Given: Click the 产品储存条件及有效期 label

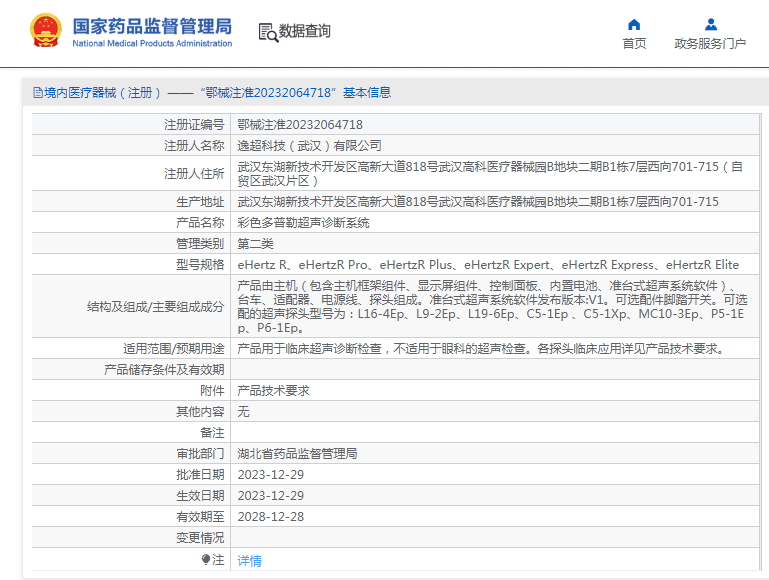Looking at the screenshot, I should point(164,370).
